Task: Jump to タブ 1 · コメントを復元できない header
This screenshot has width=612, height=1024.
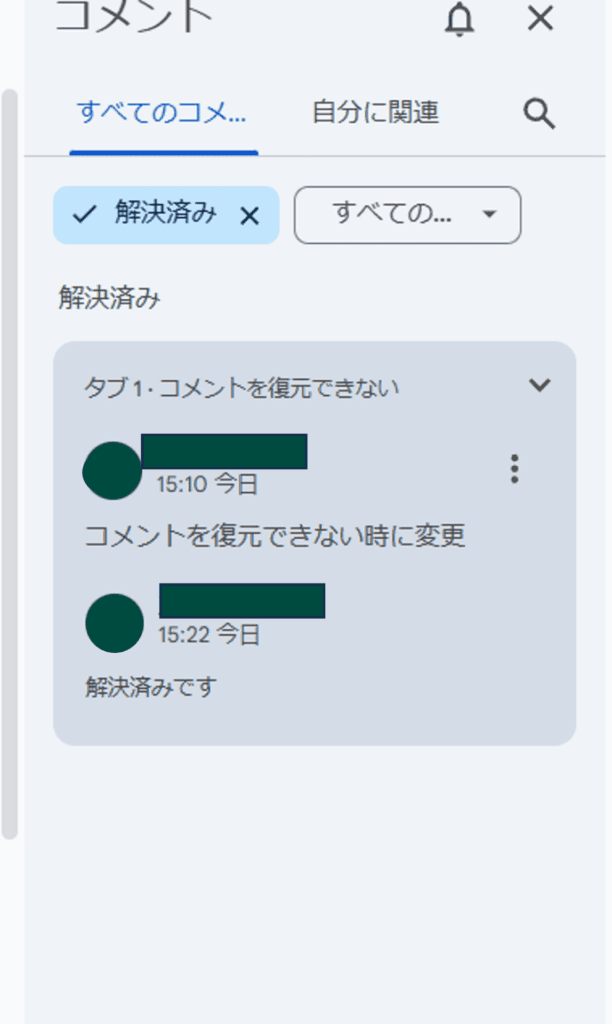Action: click(241, 387)
